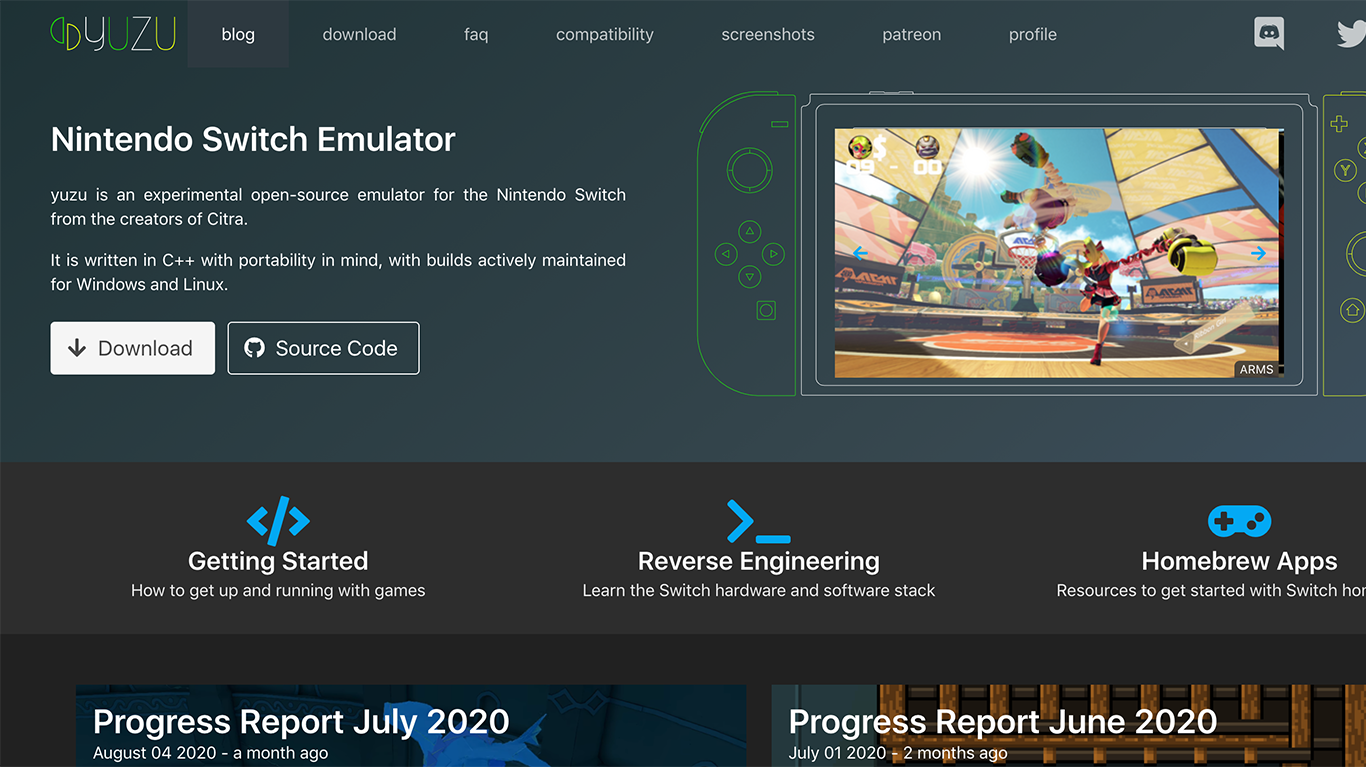Click the left Joy-Con analog stick outline
The width and height of the screenshot is (1366, 768).
click(749, 169)
